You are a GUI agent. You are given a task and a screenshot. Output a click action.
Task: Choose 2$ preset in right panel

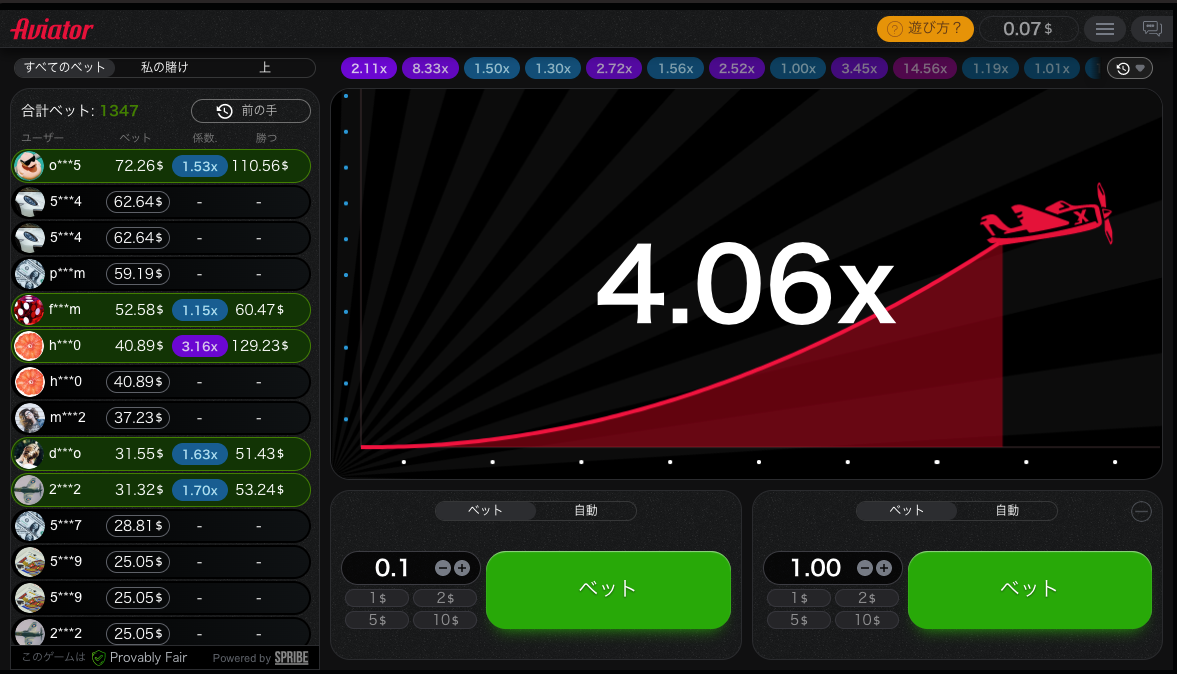867,598
